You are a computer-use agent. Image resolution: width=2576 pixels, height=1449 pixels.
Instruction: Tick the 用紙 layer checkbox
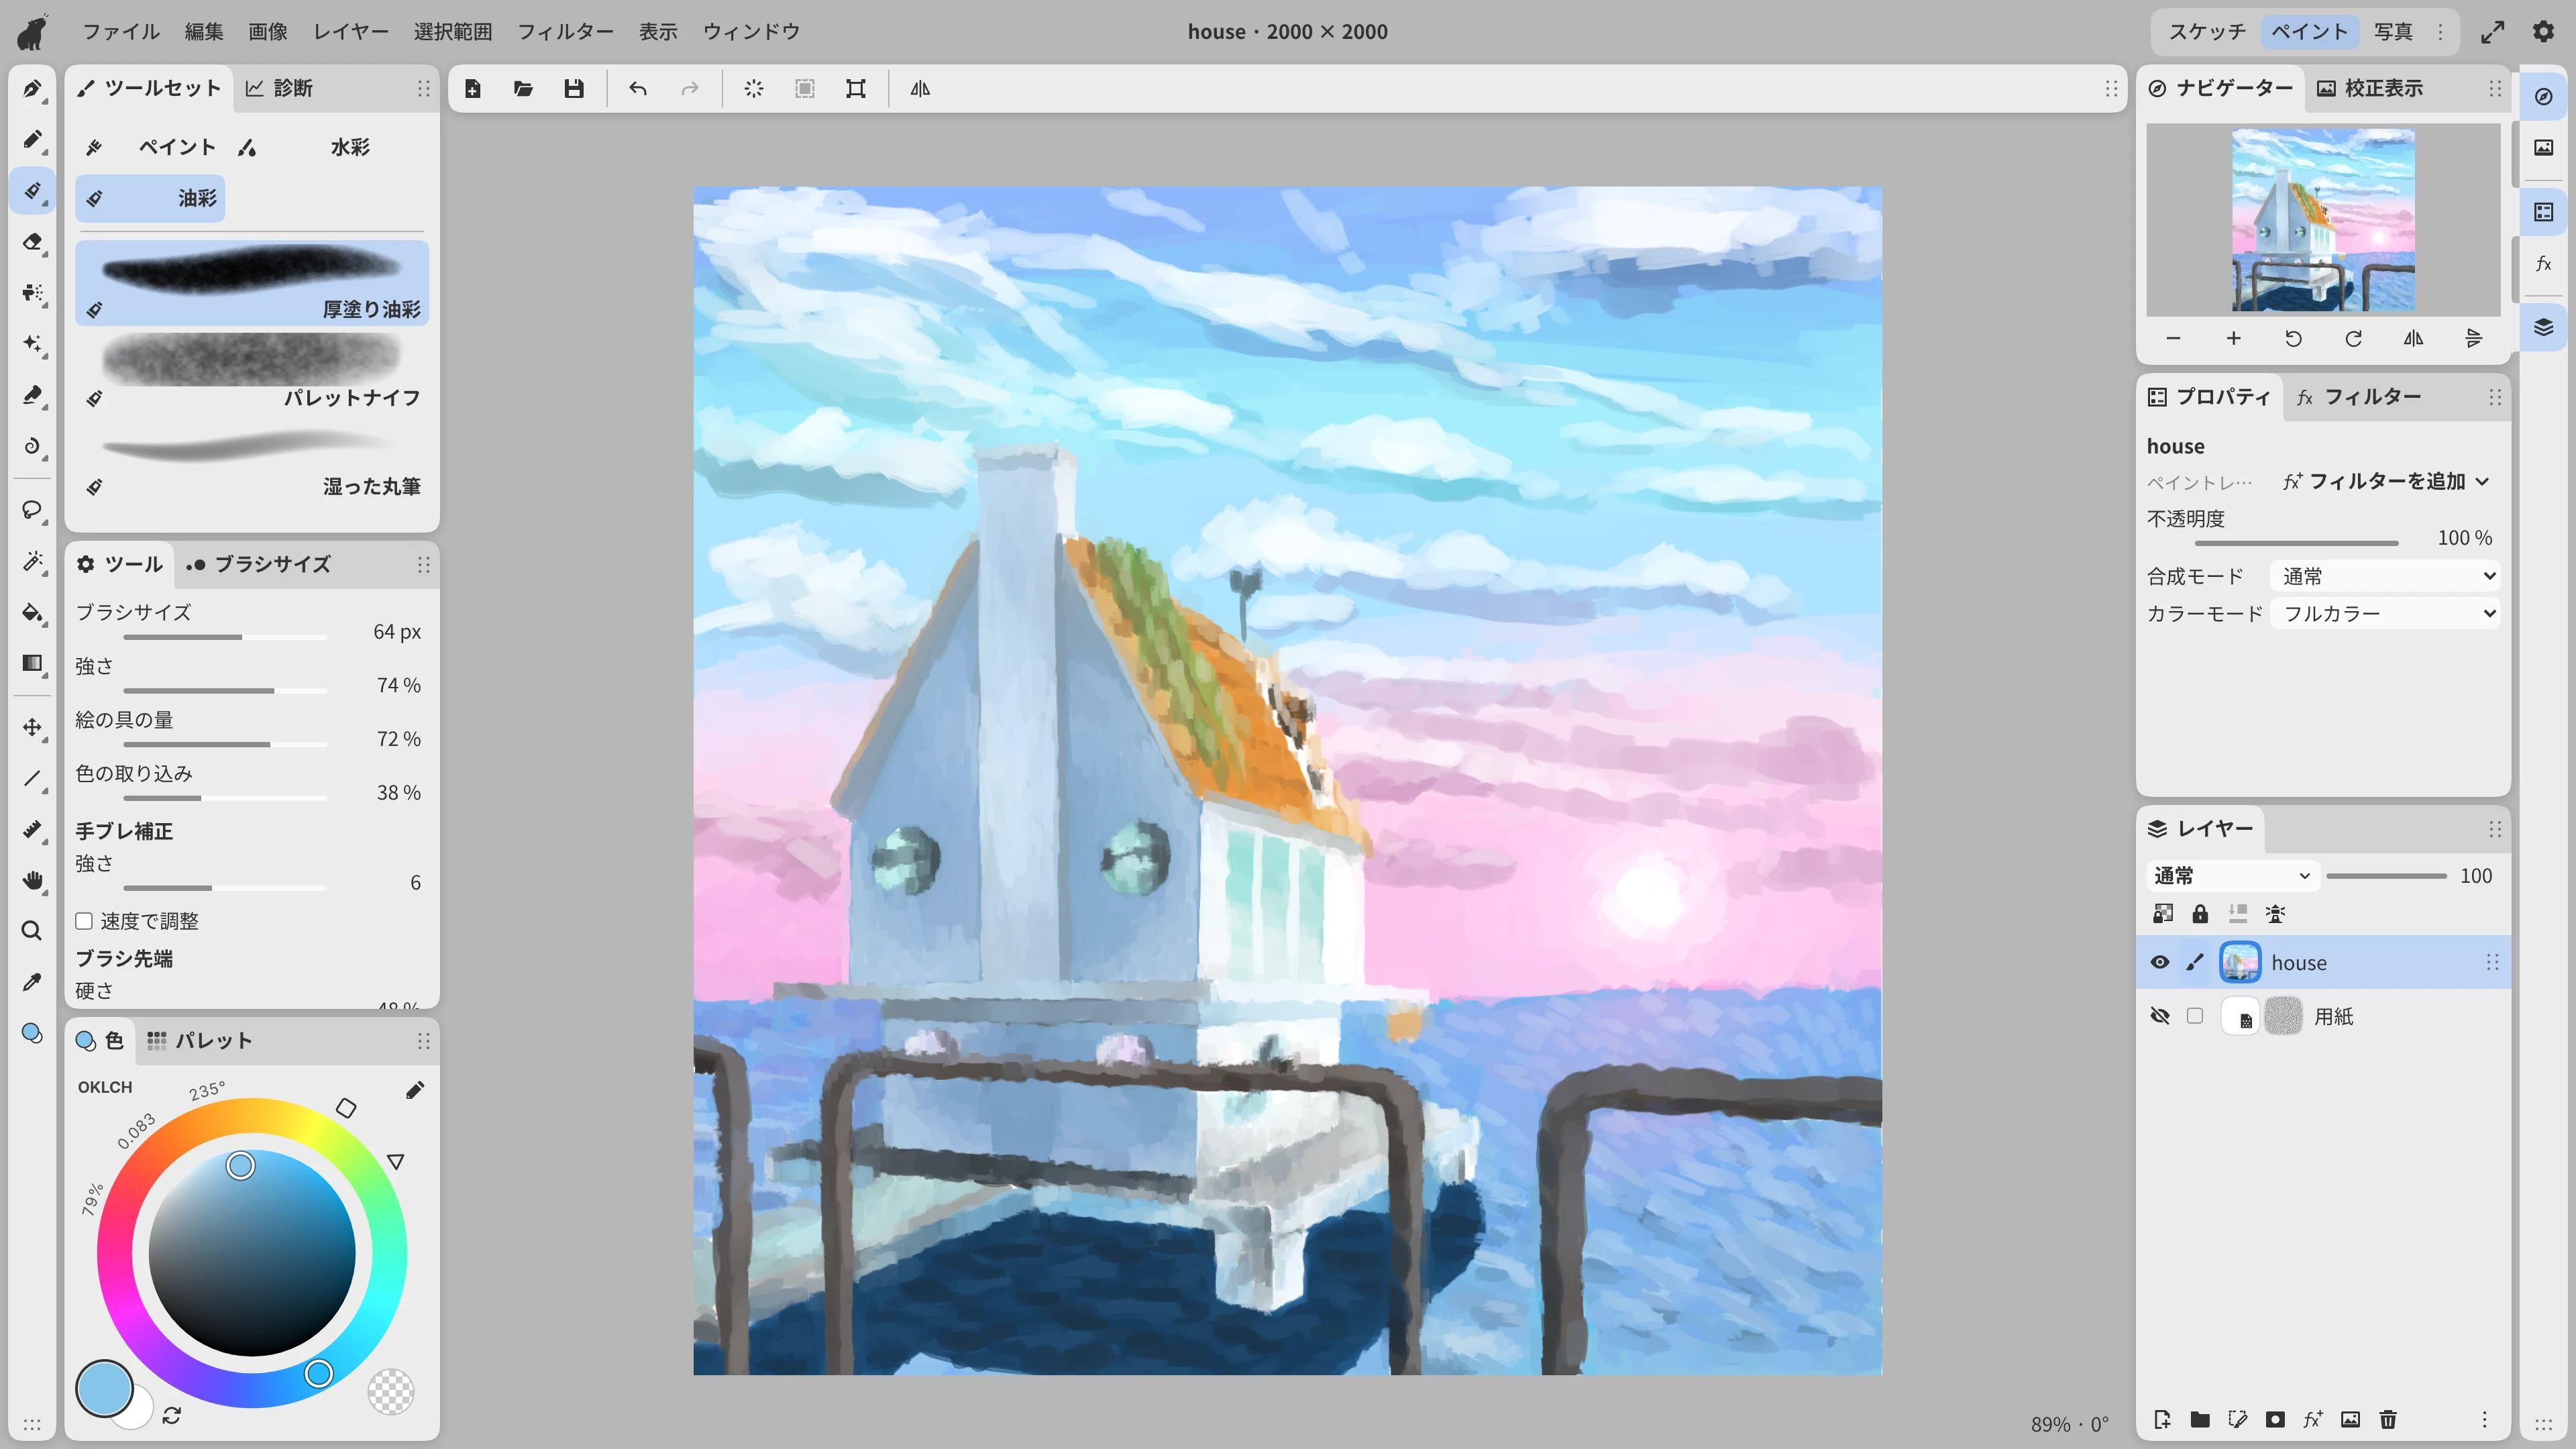pyautogui.click(x=2195, y=1016)
